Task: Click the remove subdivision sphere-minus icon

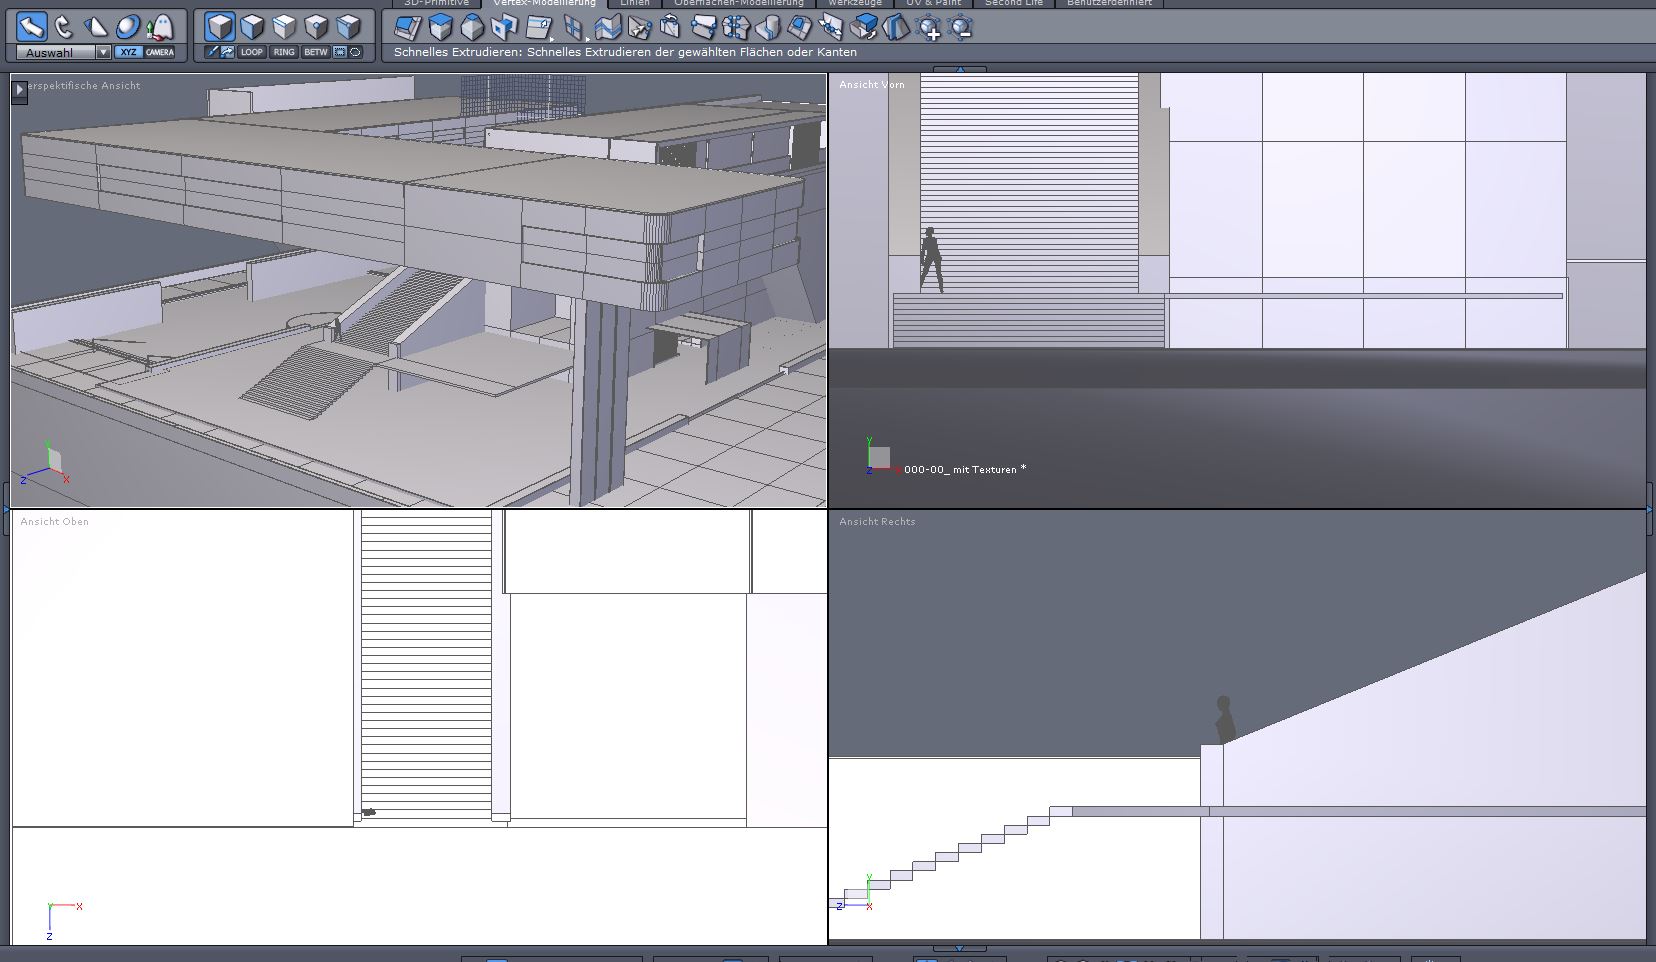Action: (960, 28)
